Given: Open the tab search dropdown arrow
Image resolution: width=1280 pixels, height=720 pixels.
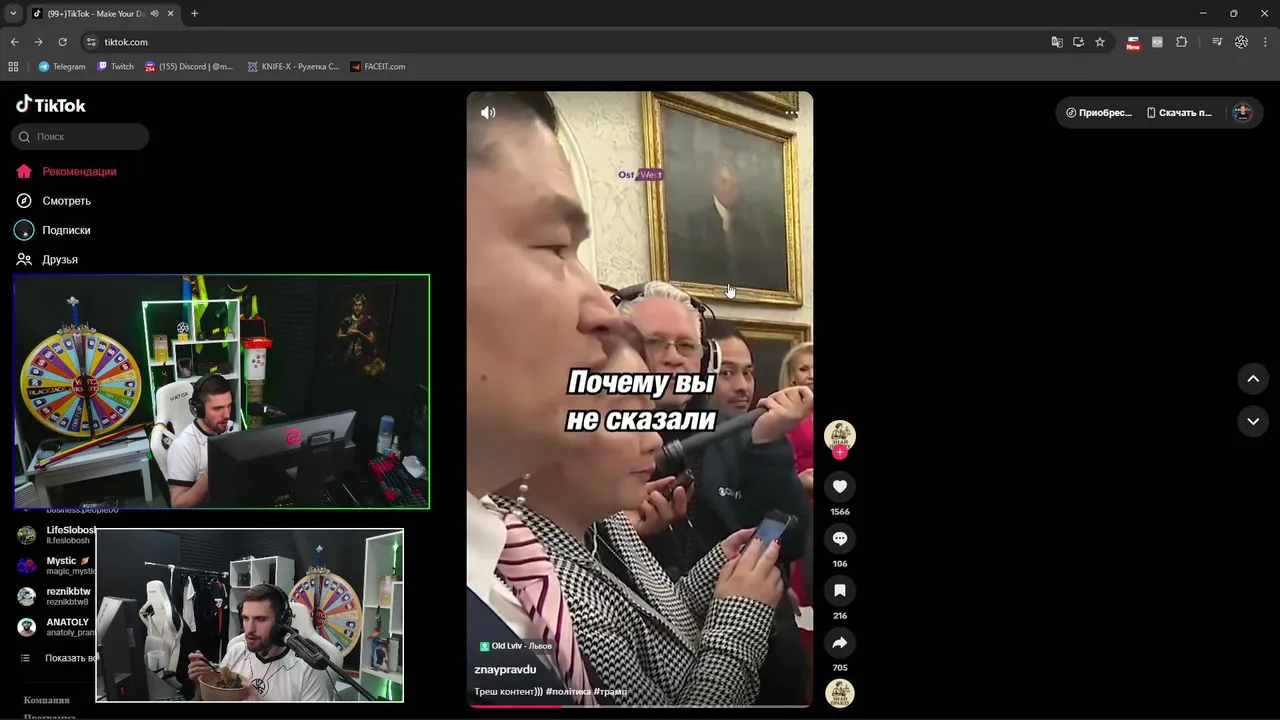Looking at the screenshot, I should pos(13,13).
